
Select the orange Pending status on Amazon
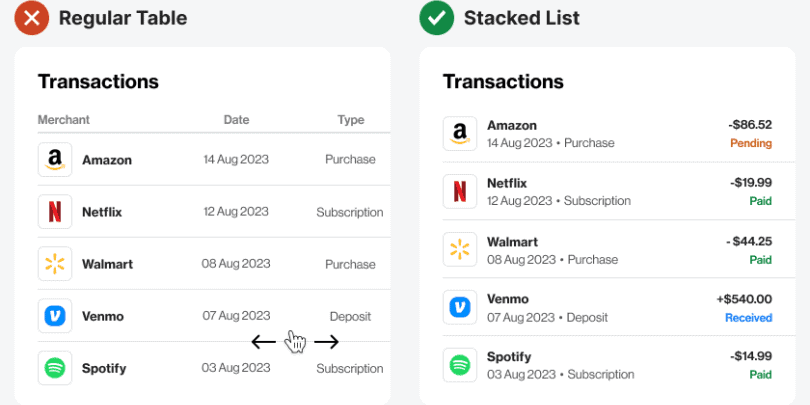click(x=751, y=143)
